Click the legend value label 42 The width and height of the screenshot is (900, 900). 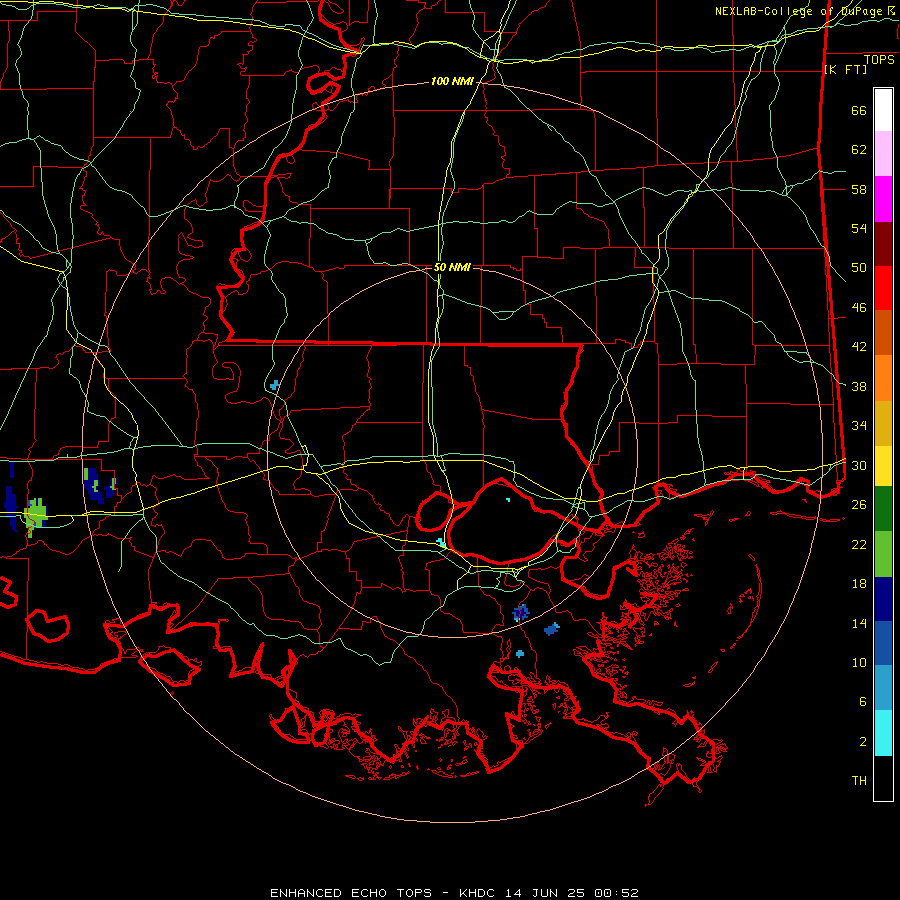pos(859,347)
